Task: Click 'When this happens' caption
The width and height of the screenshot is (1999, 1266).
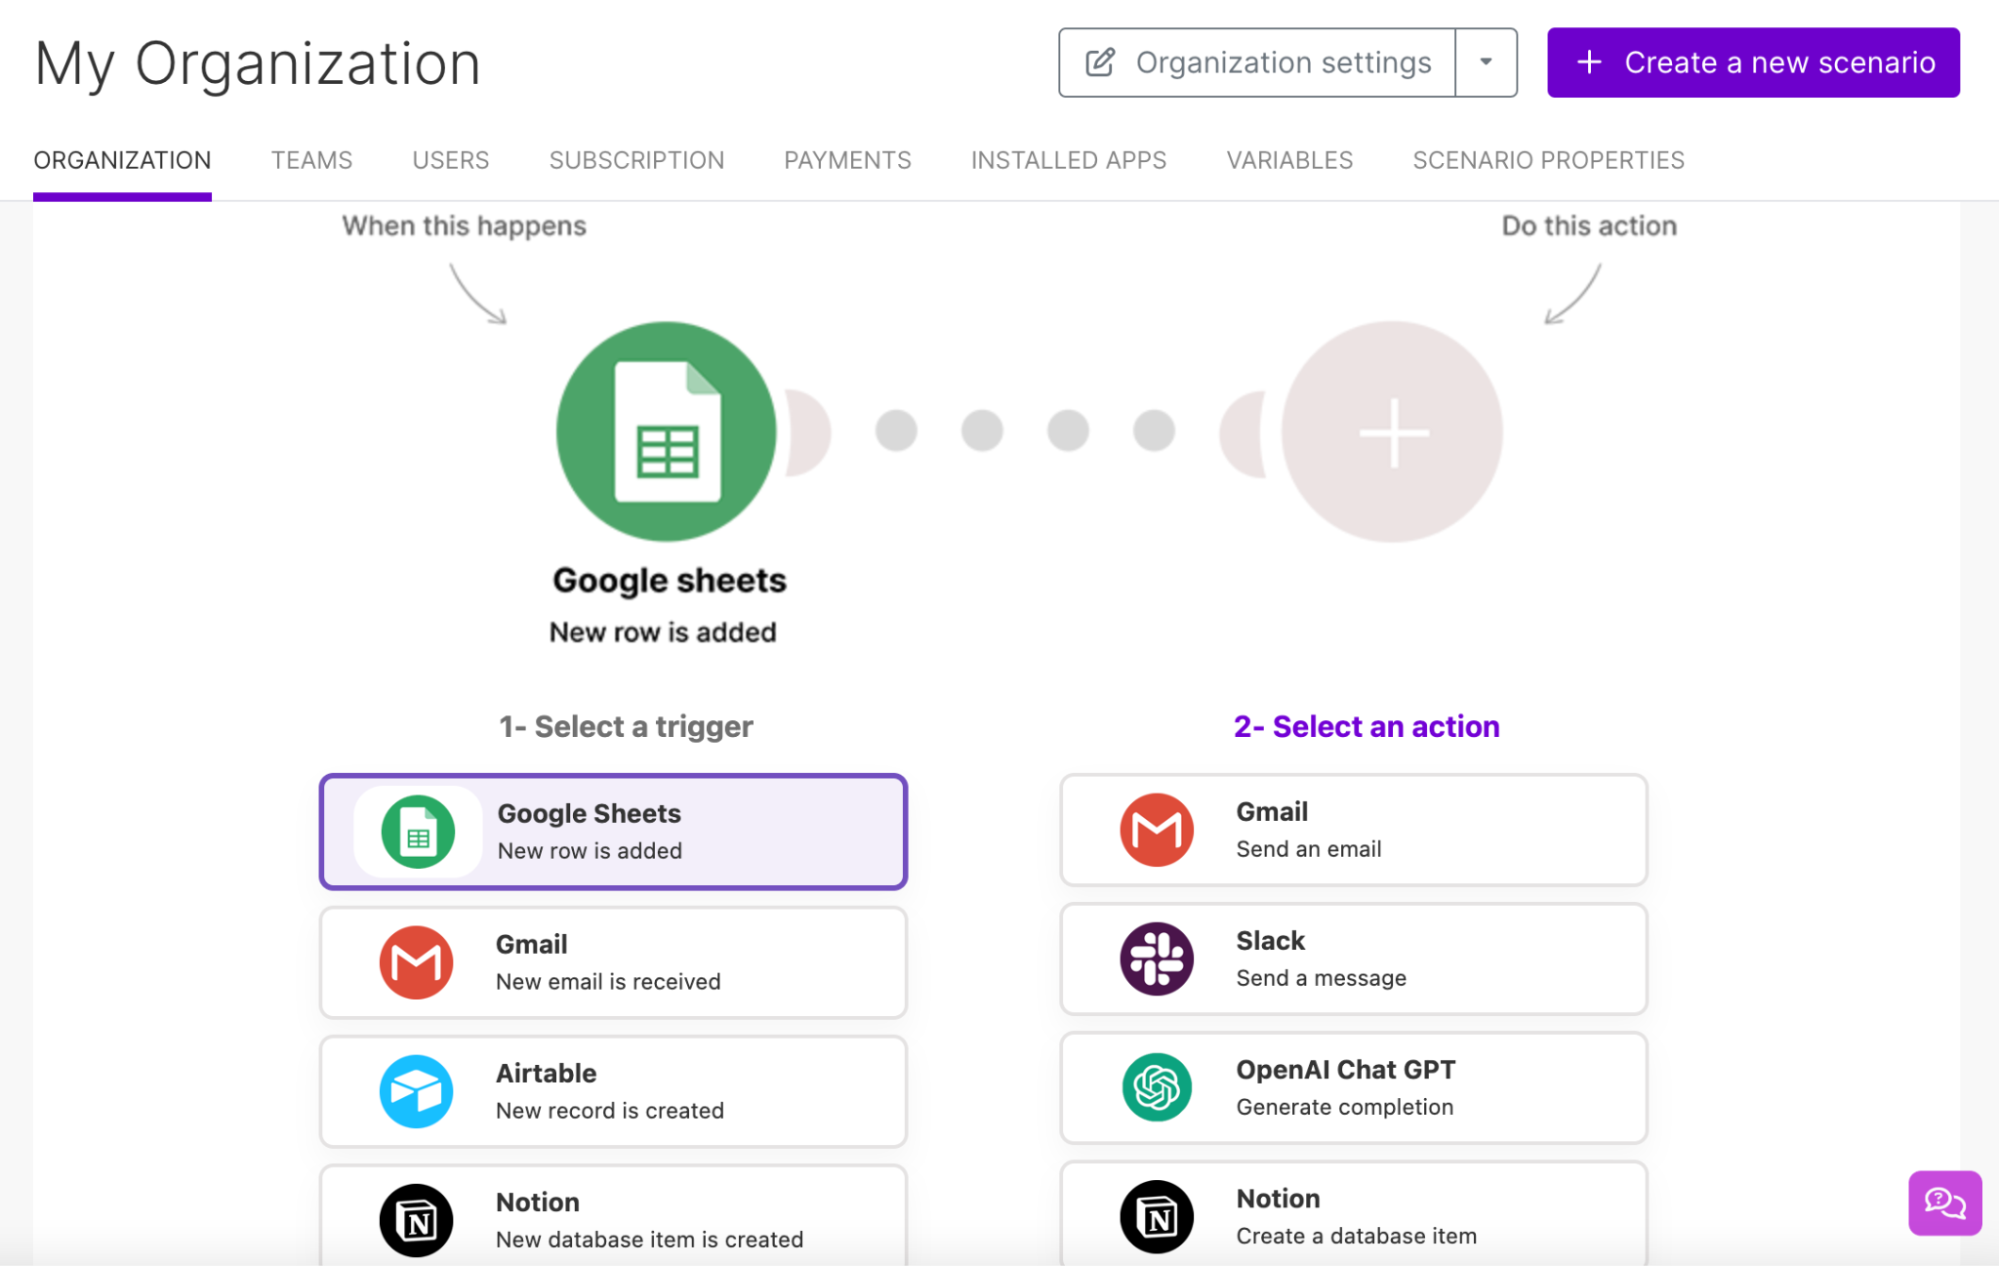Action: [464, 226]
